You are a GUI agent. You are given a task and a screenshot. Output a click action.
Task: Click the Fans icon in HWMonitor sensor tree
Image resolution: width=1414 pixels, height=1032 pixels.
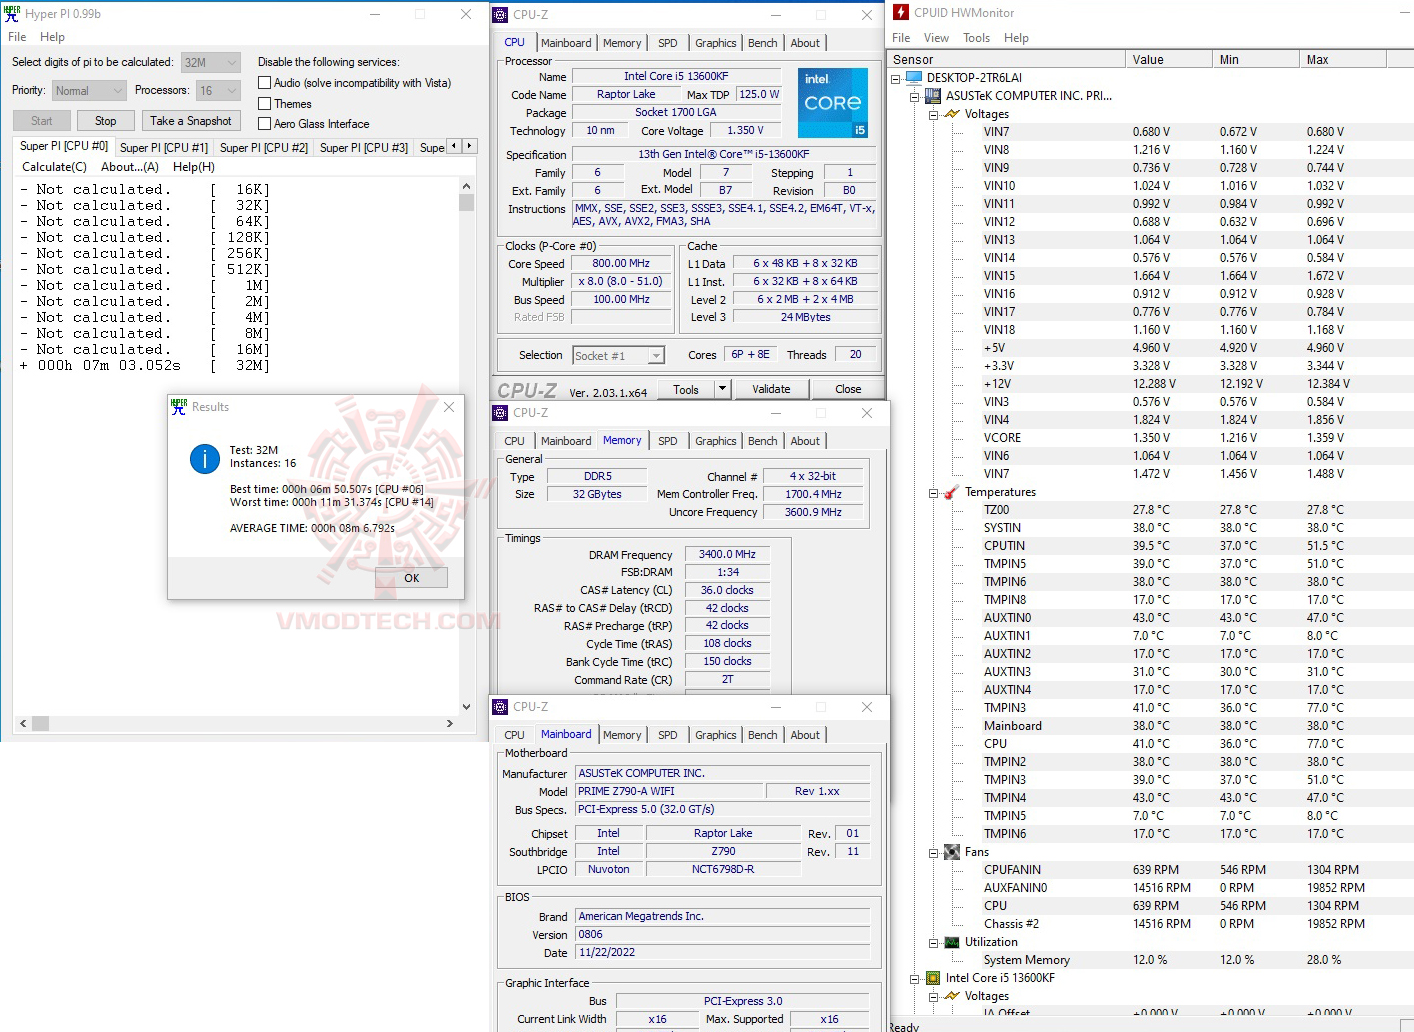[x=950, y=851]
